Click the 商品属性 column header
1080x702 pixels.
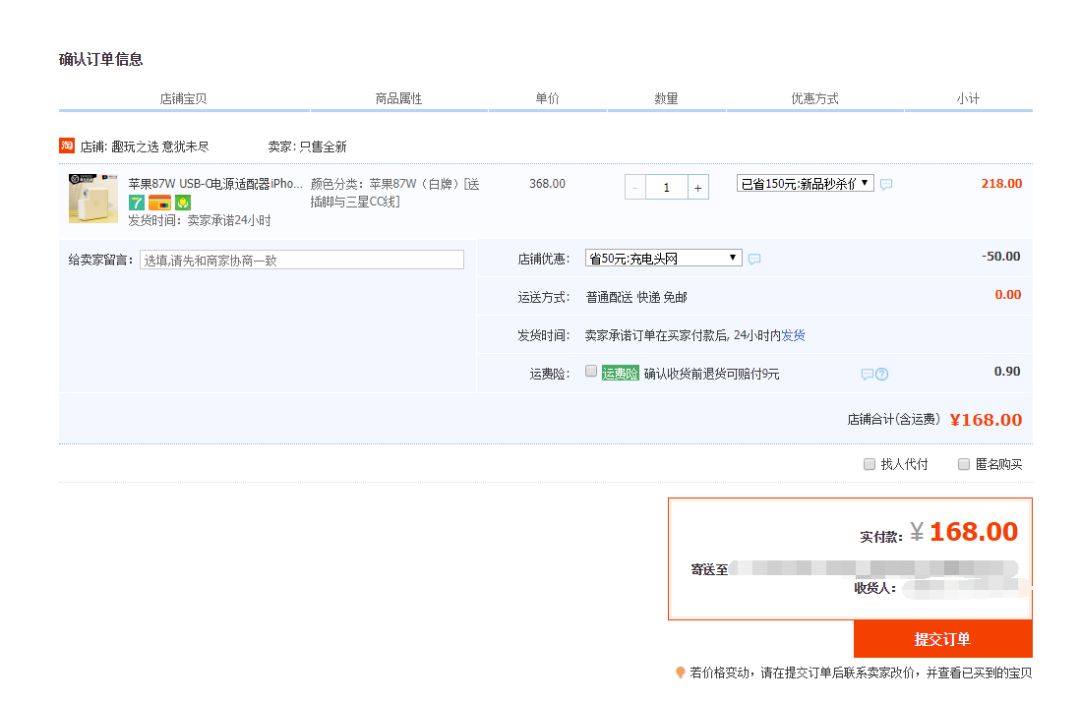click(399, 99)
